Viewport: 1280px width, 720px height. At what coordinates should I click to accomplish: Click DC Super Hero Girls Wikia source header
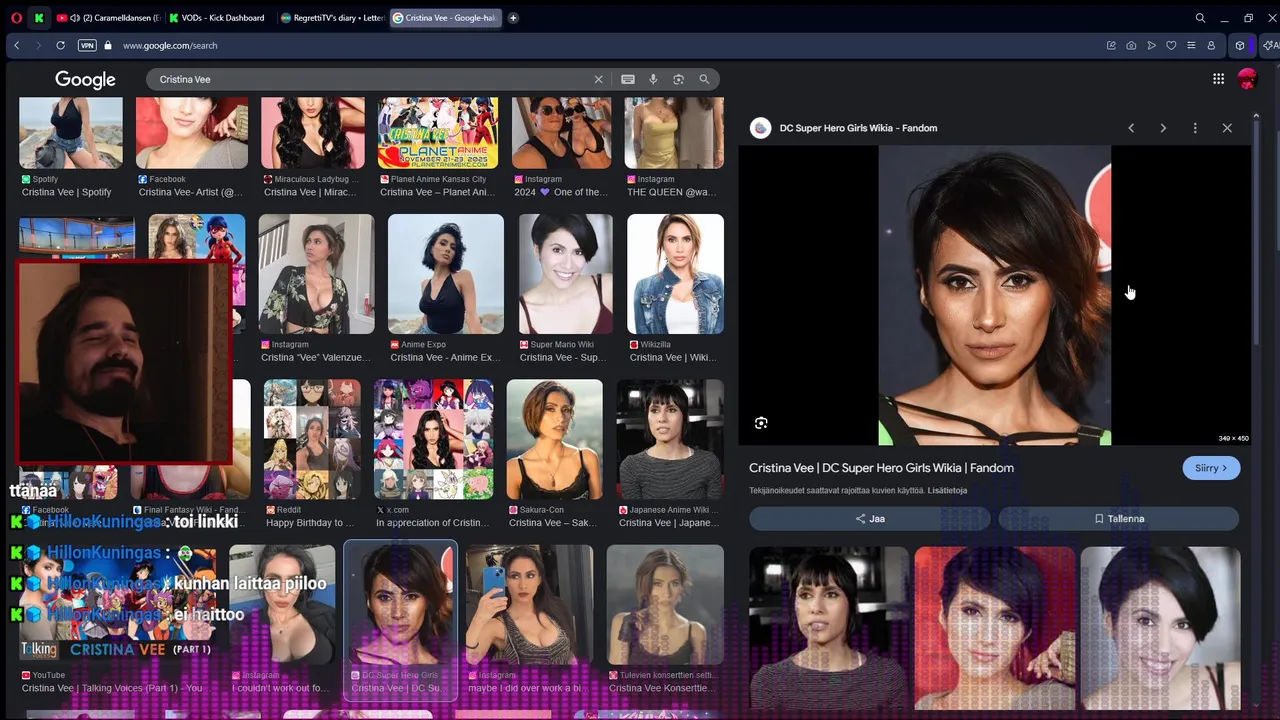coord(858,128)
